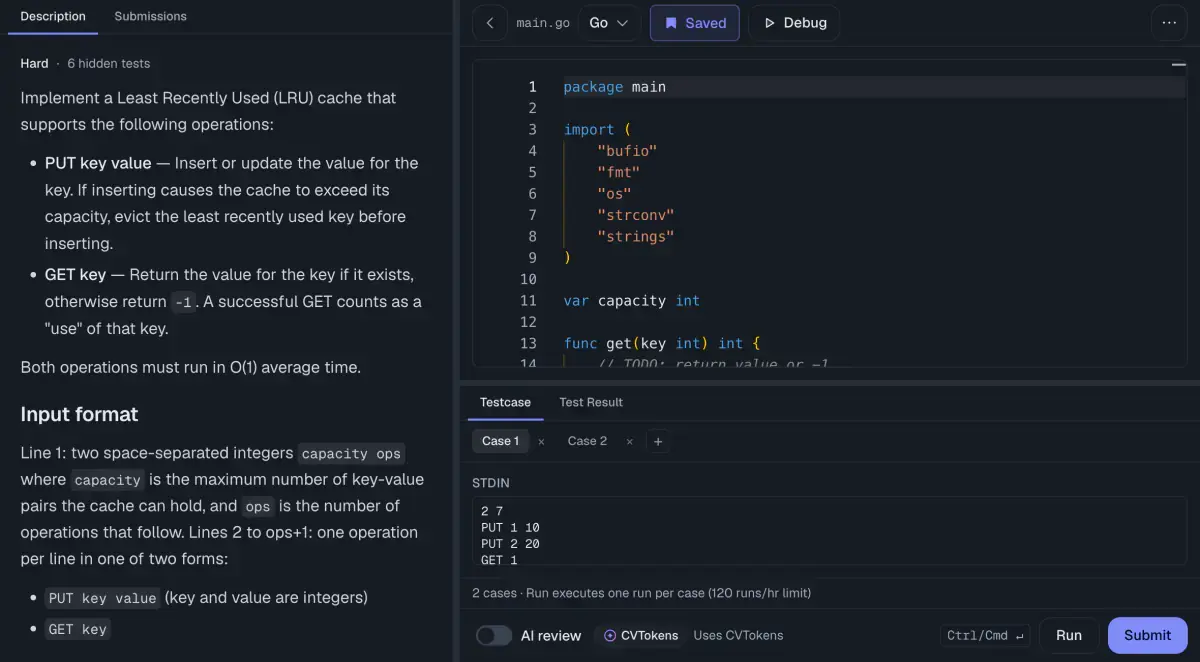Click the '"bufio"' import line
The height and width of the screenshot is (662, 1200).
click(x=627, y=151)
